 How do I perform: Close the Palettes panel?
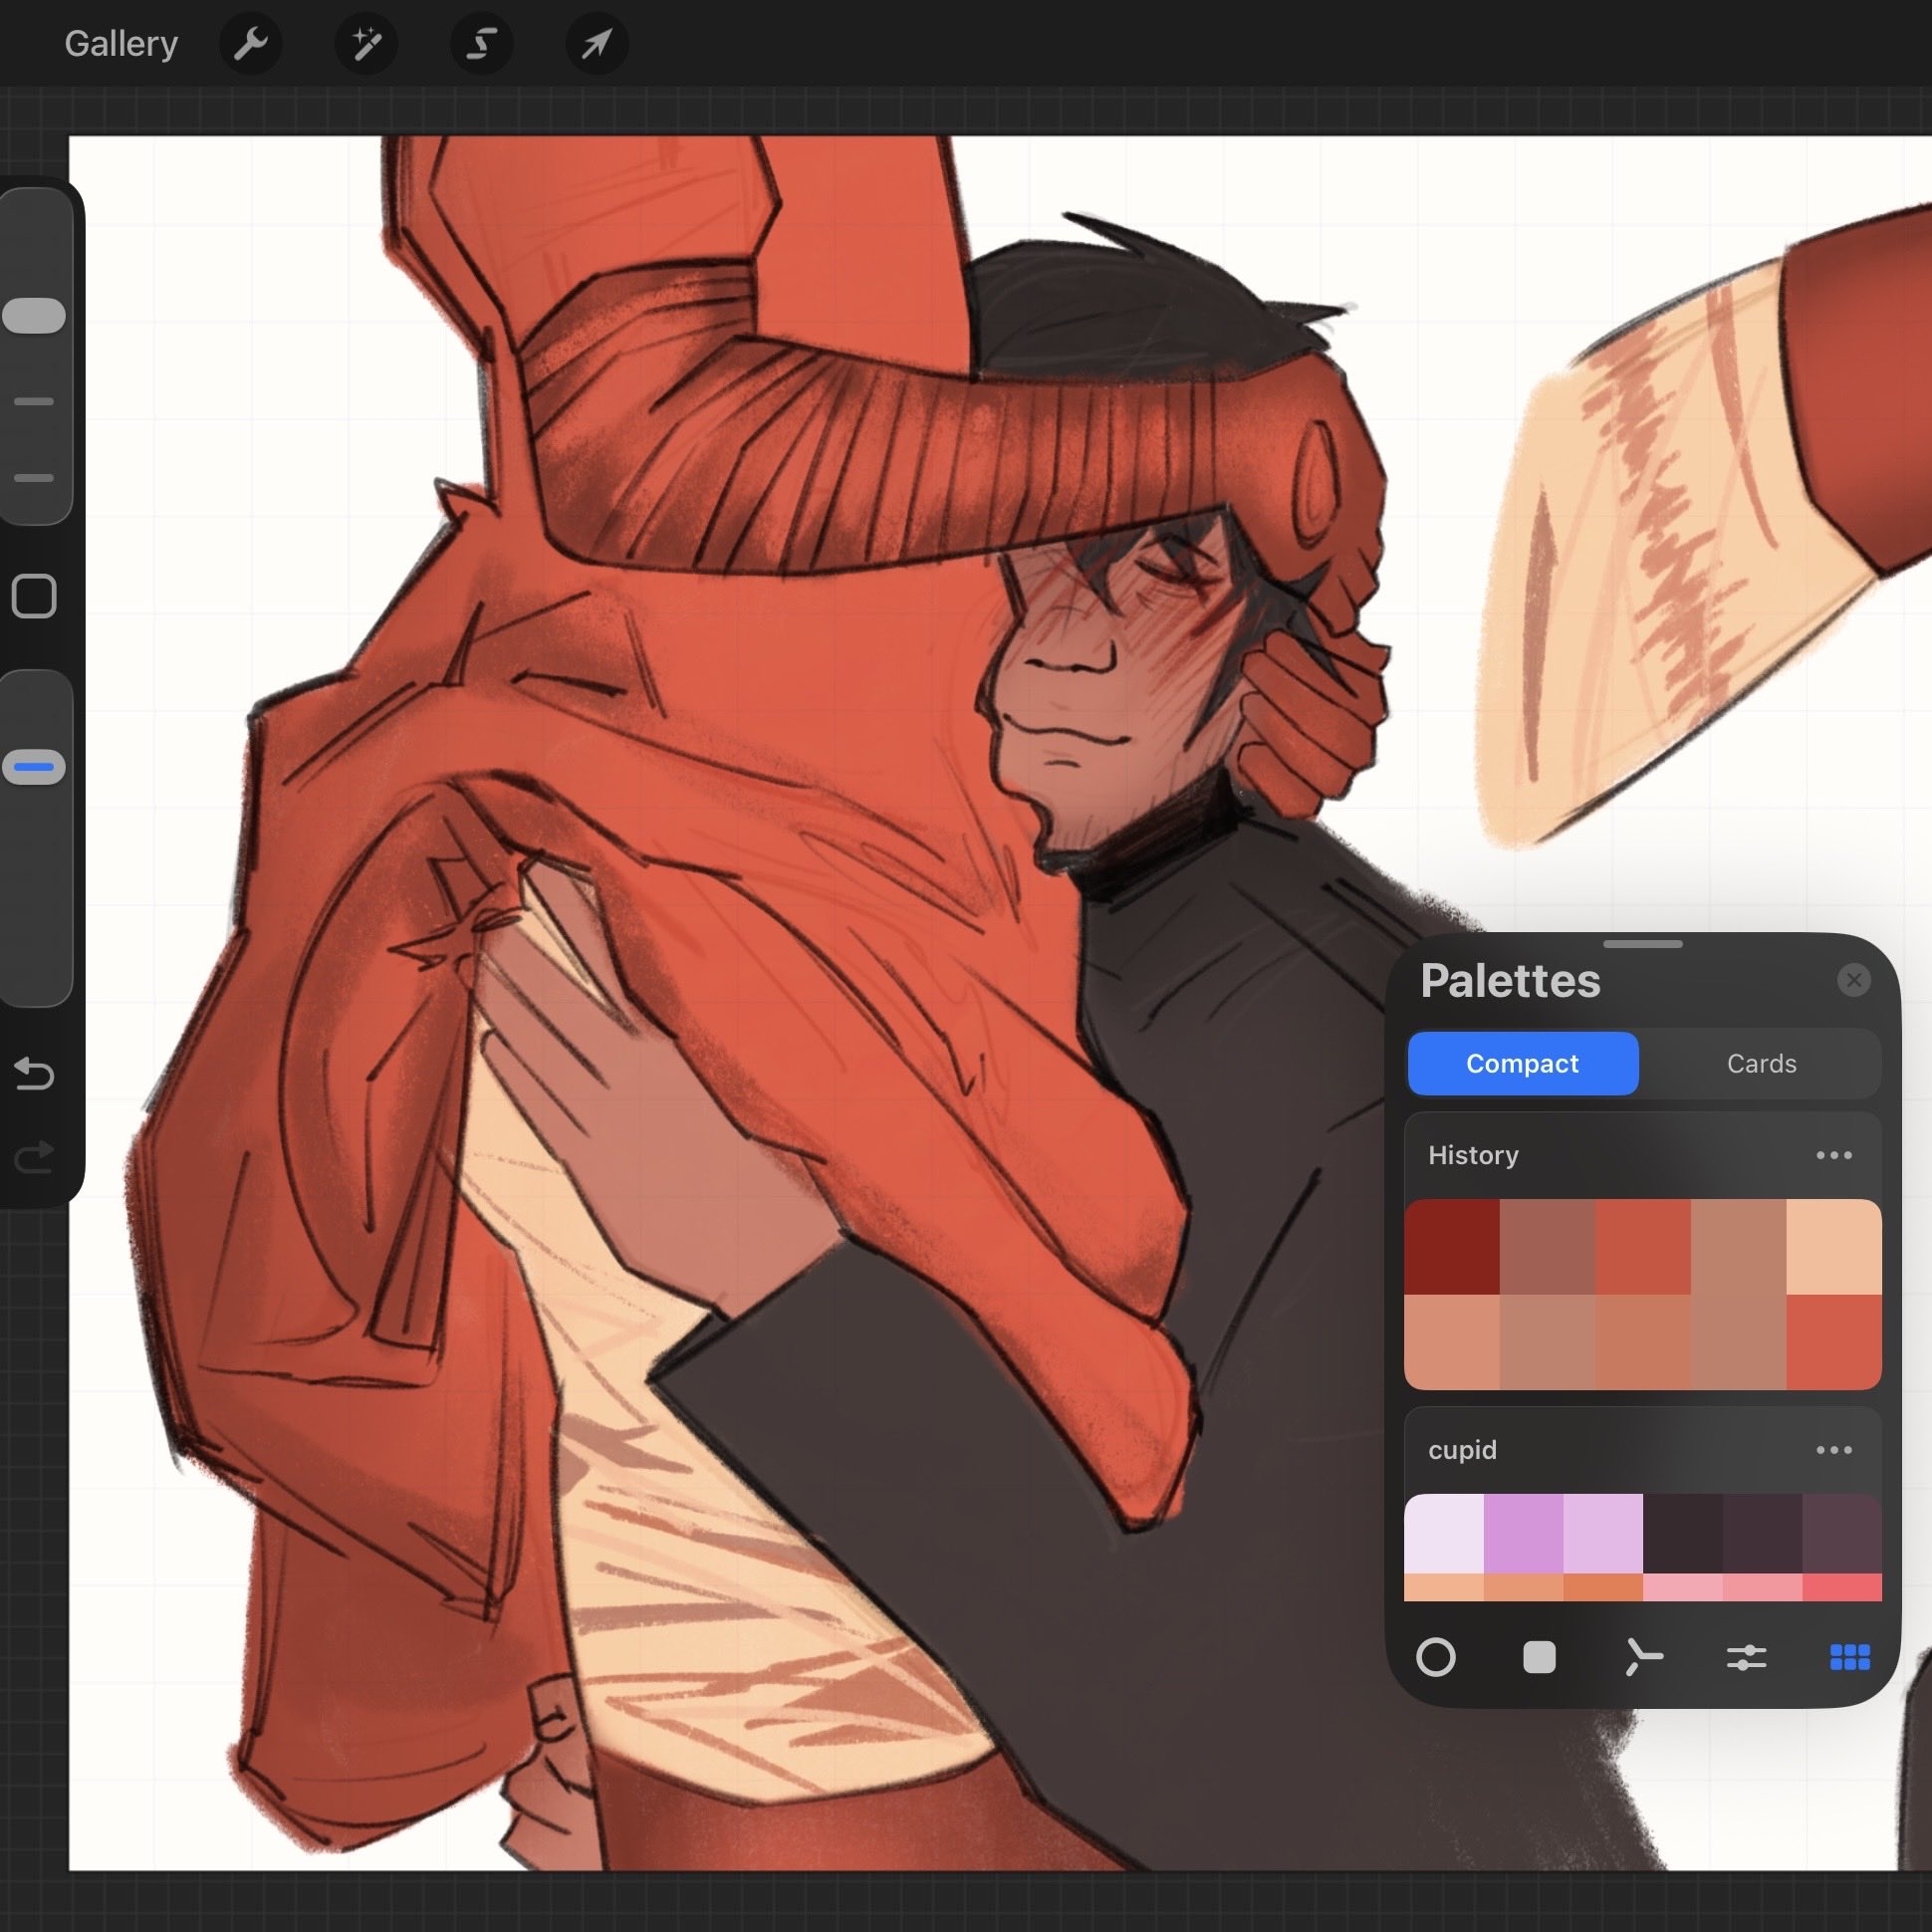[1853, 980]
